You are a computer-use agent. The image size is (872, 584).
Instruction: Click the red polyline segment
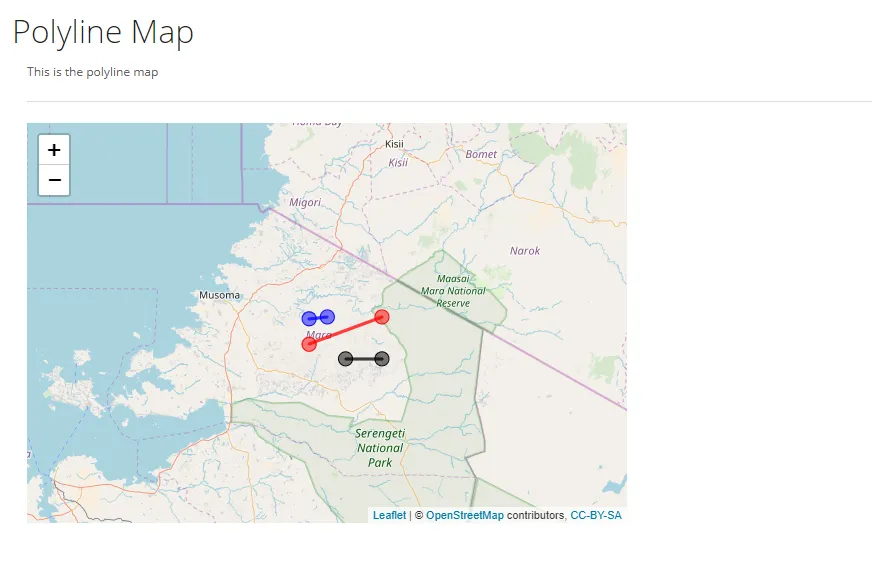[x=345, y=331]
